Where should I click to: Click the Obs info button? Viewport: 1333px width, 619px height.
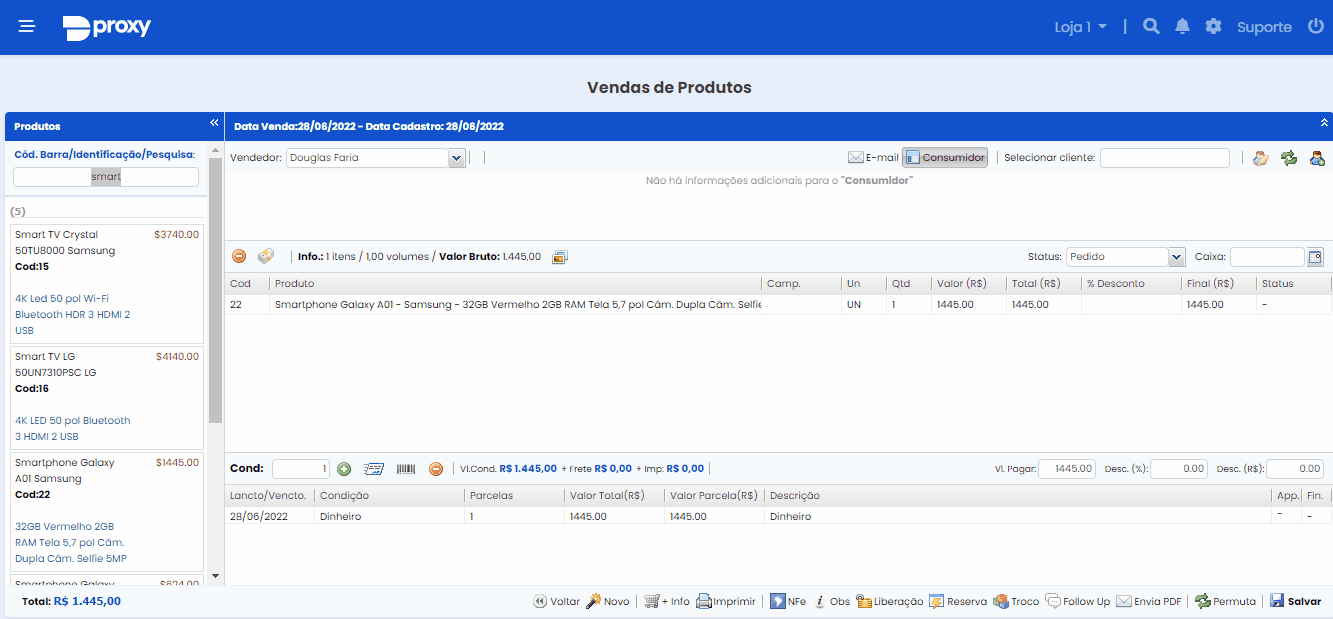pos(832,601)
